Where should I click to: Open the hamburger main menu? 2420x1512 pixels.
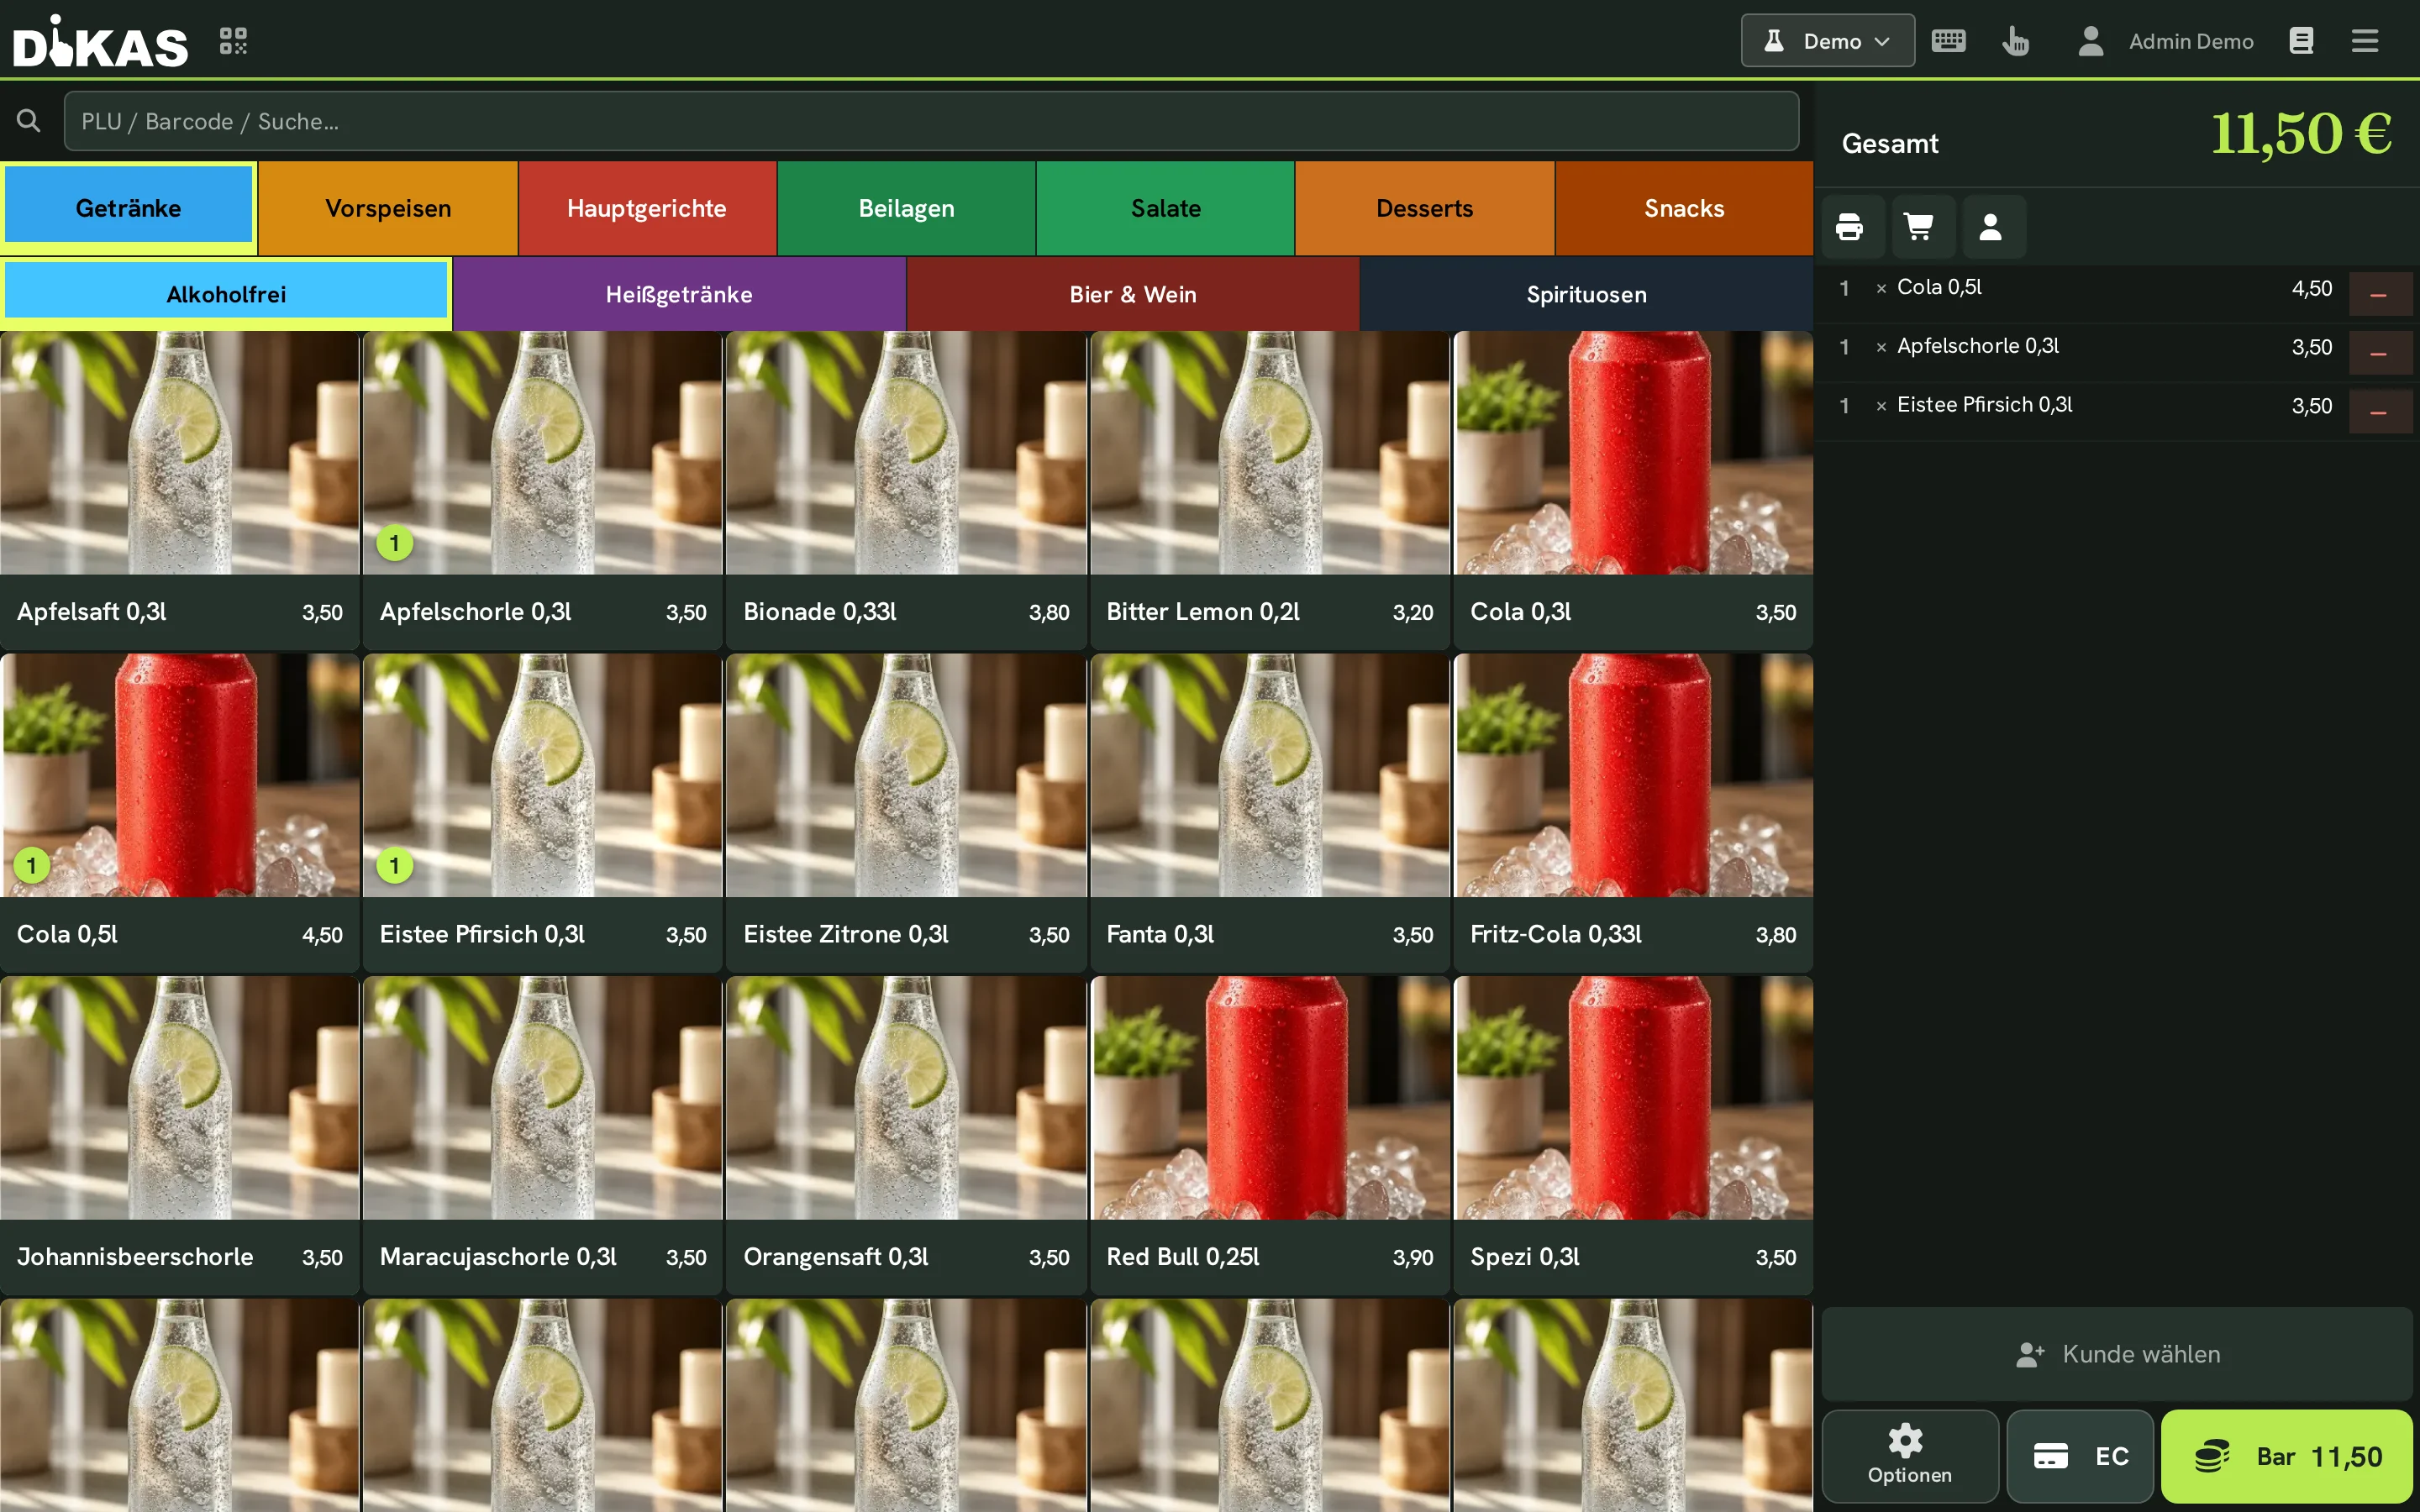2365,41
